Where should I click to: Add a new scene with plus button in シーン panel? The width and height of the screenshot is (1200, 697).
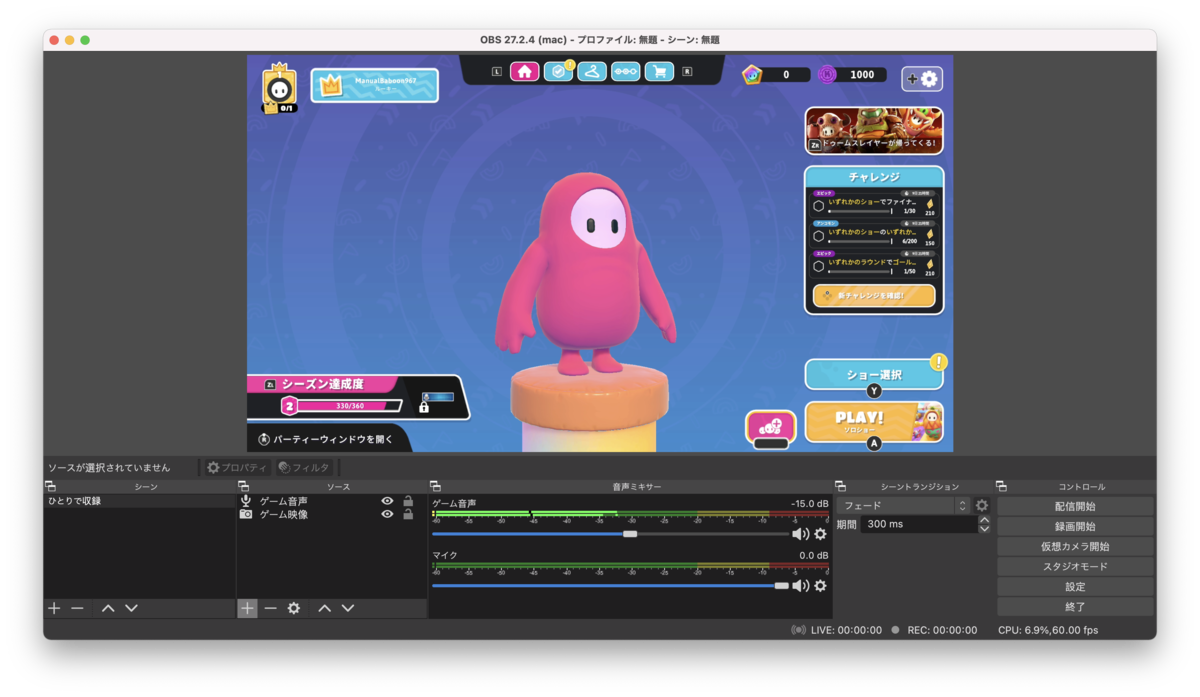click(54, 608)
